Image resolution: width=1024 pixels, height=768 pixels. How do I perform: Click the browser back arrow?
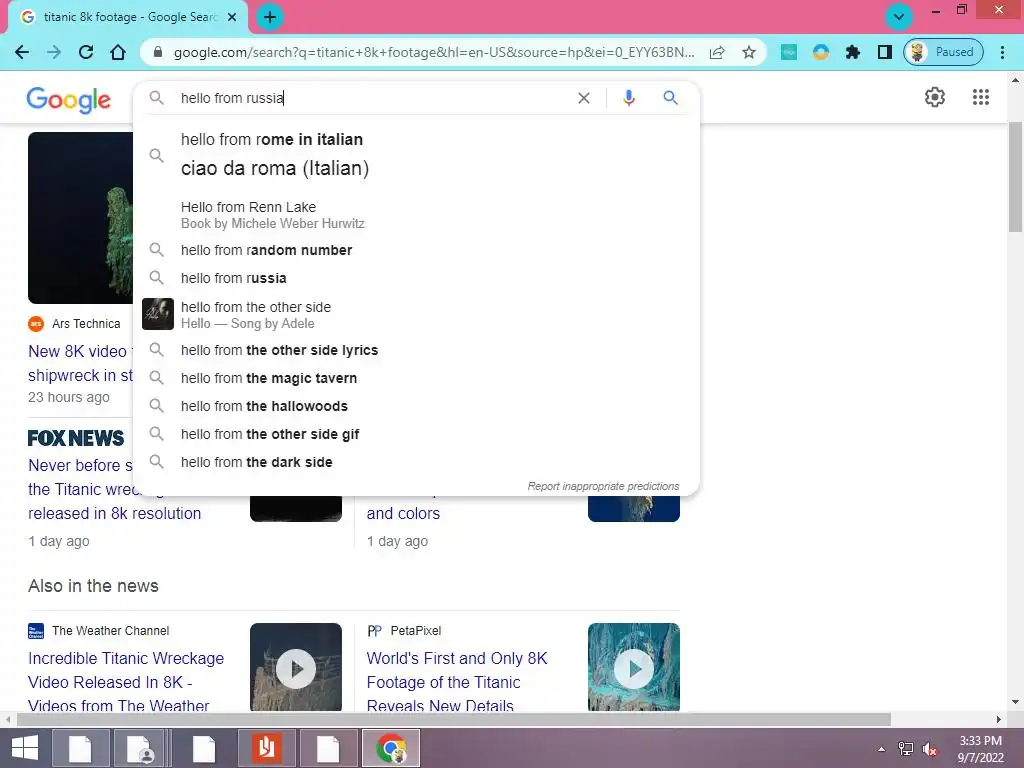pyautogui.click(x=22, y=52)
